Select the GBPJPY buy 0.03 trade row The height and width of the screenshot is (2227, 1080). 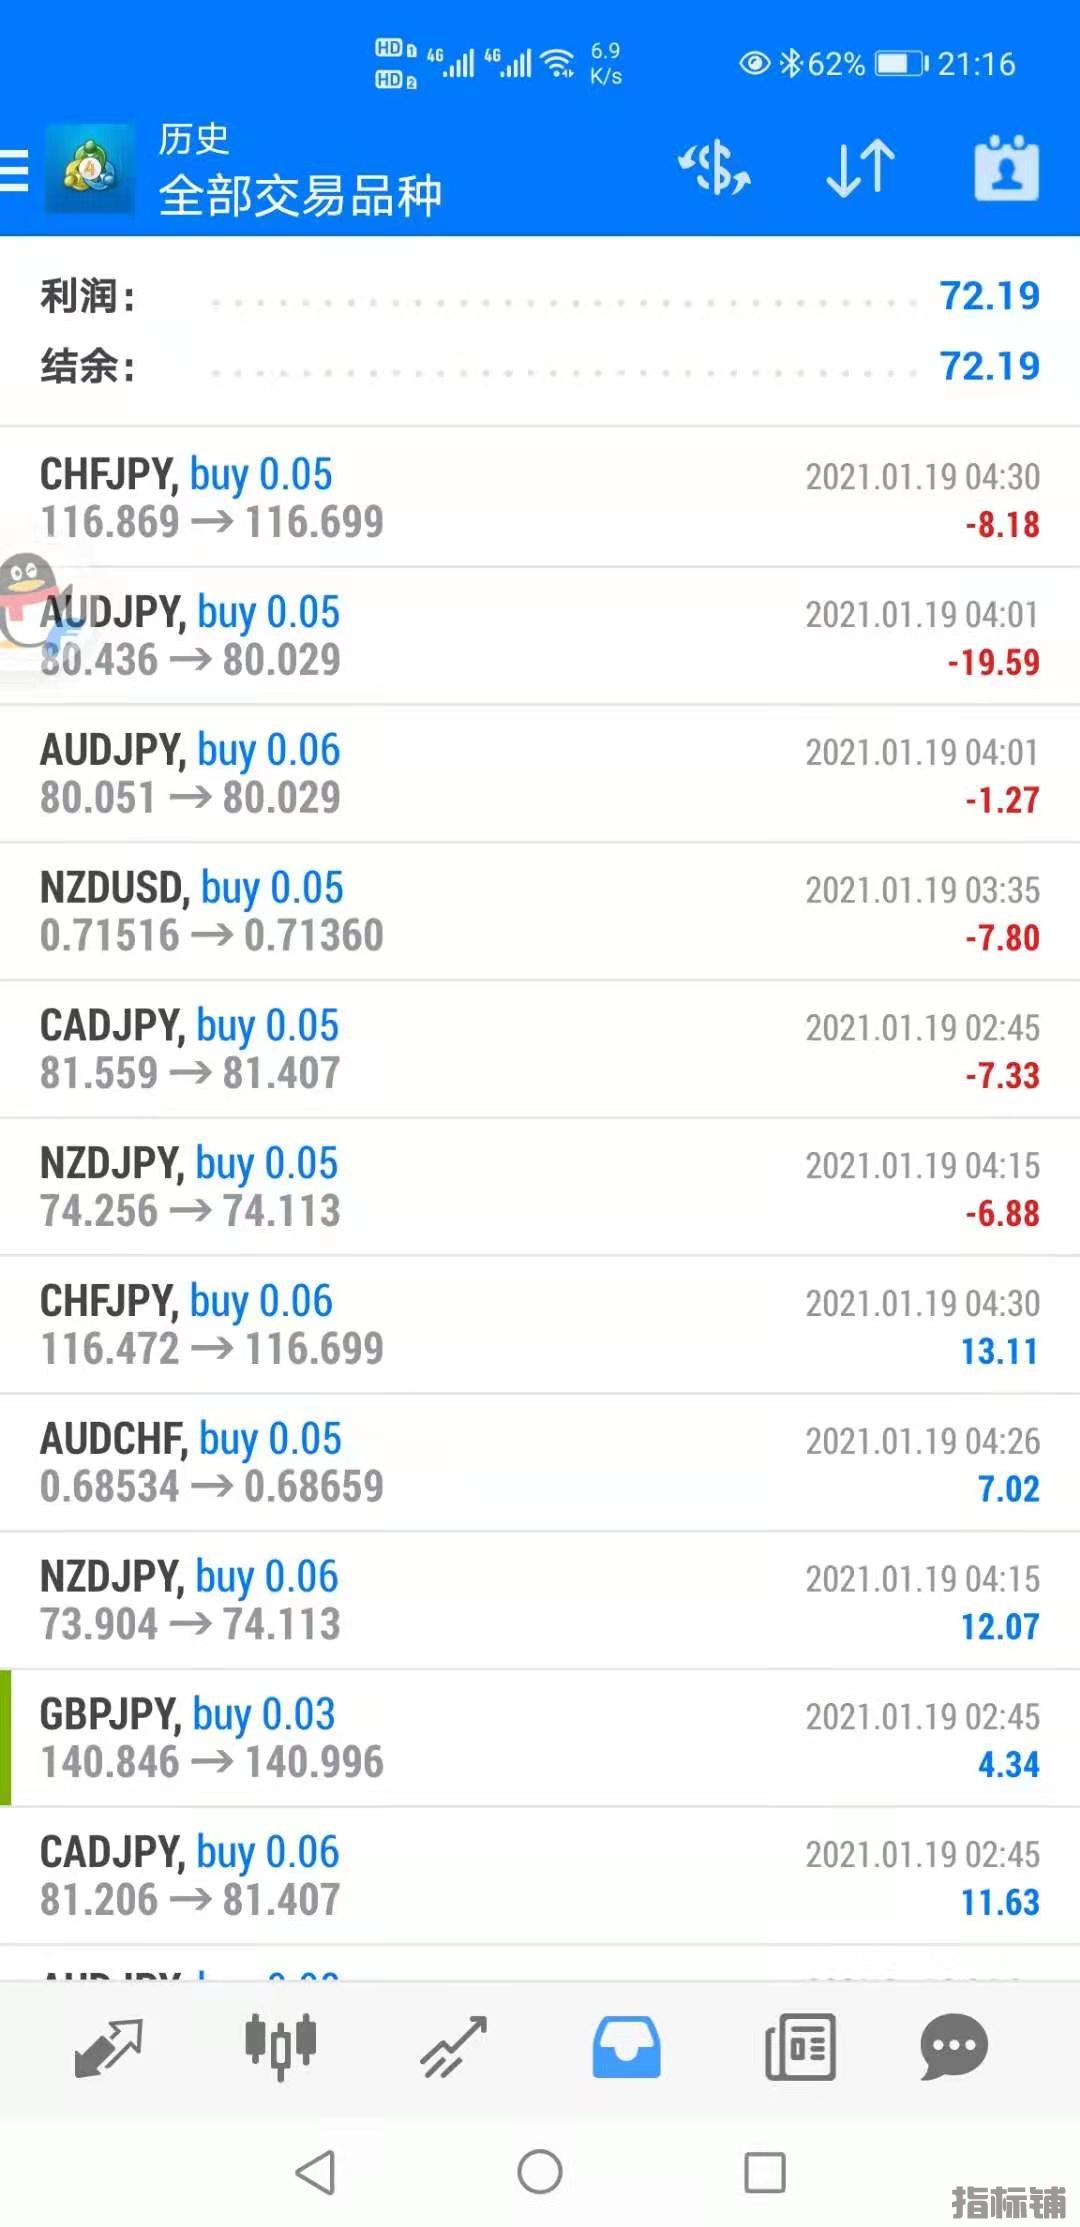(x=540, y=1738)
